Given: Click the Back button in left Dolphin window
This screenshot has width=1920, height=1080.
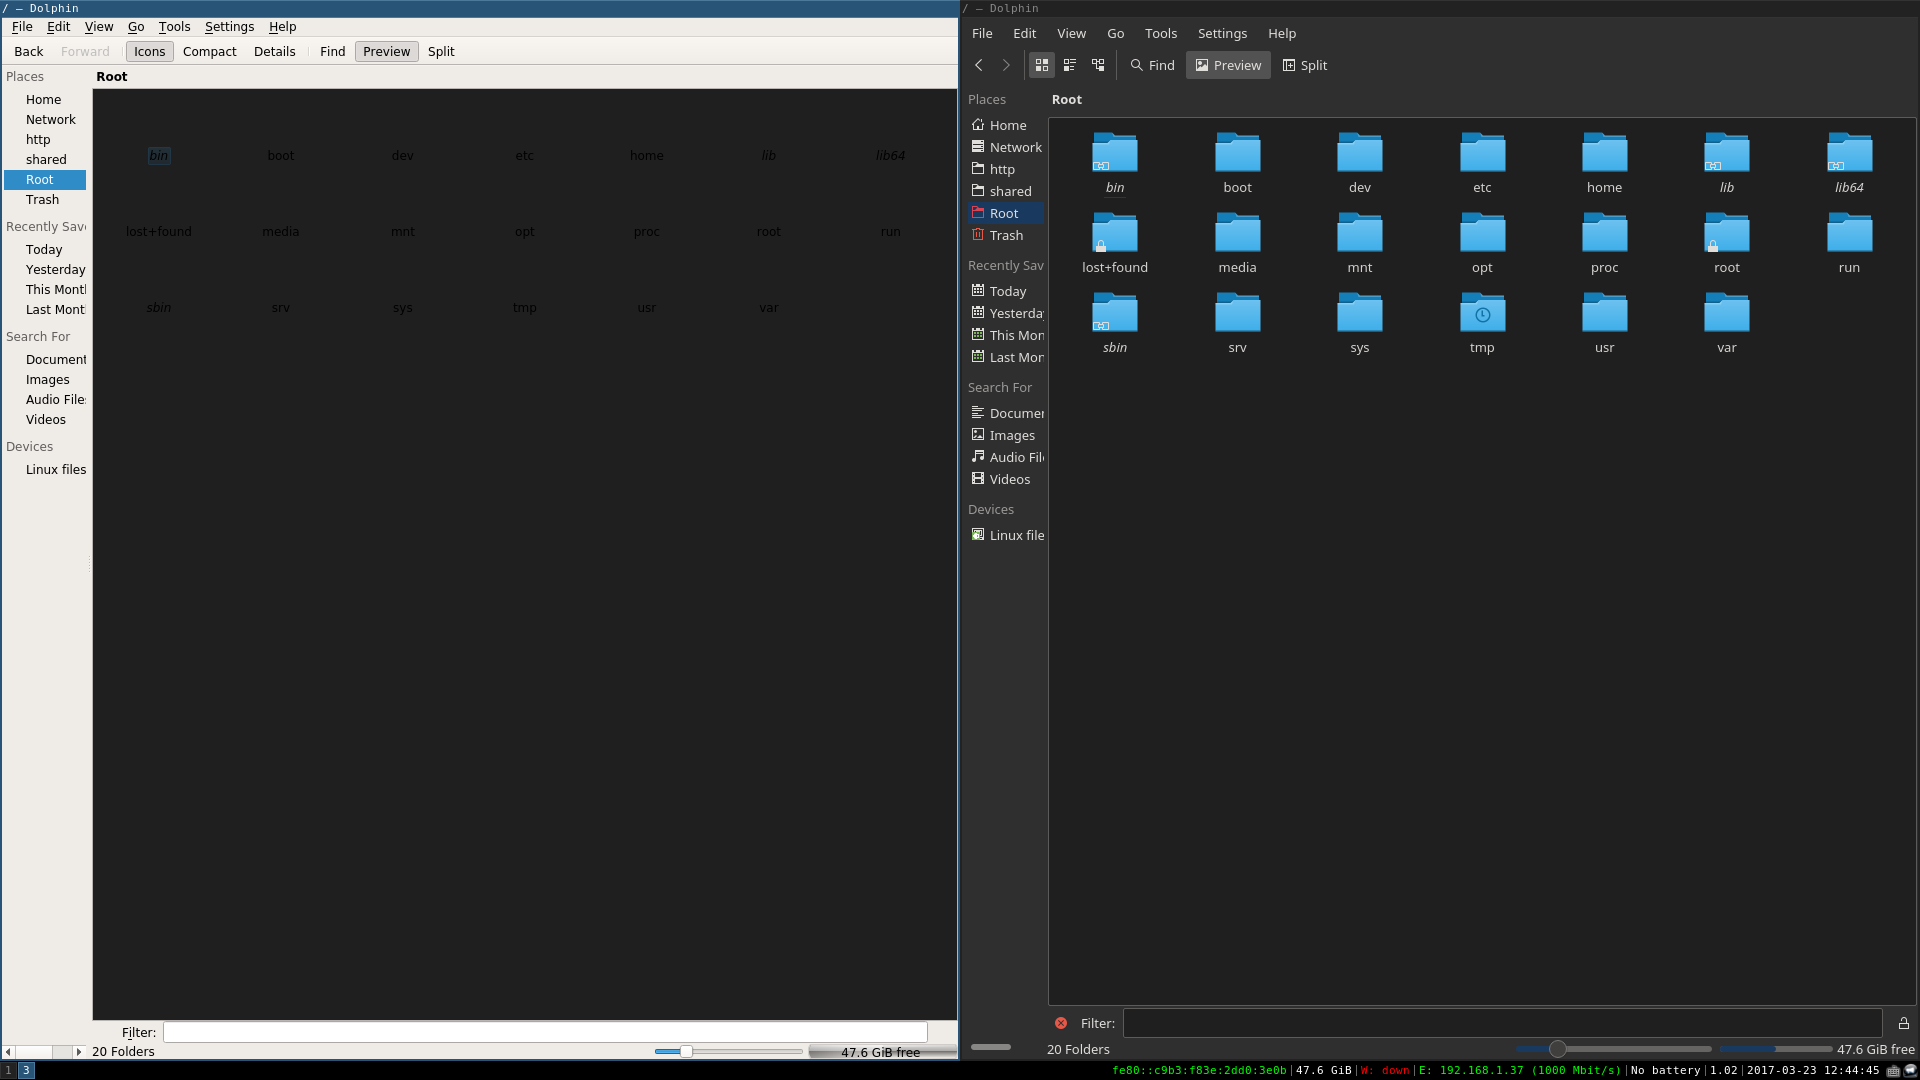Looking at the screenshot, I should pyautogui.click(x=29, y=51).
